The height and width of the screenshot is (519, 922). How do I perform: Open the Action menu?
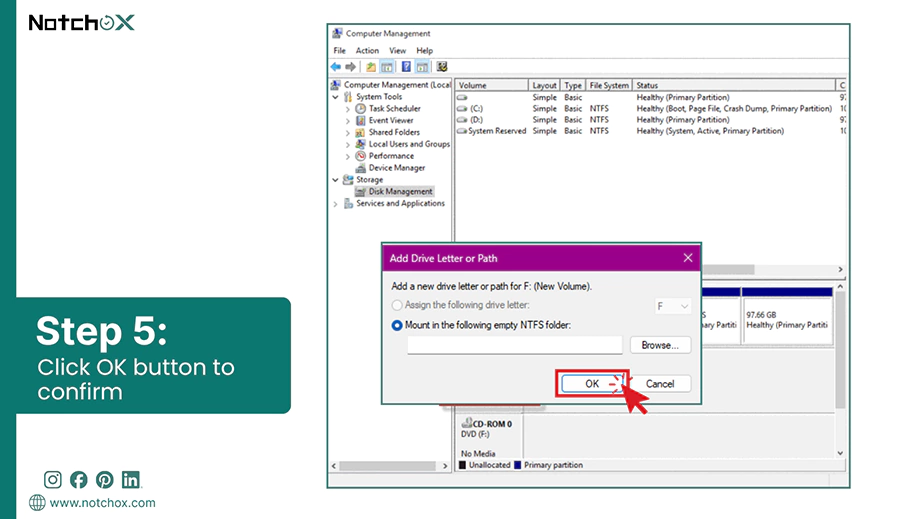(x=367, y=51)
